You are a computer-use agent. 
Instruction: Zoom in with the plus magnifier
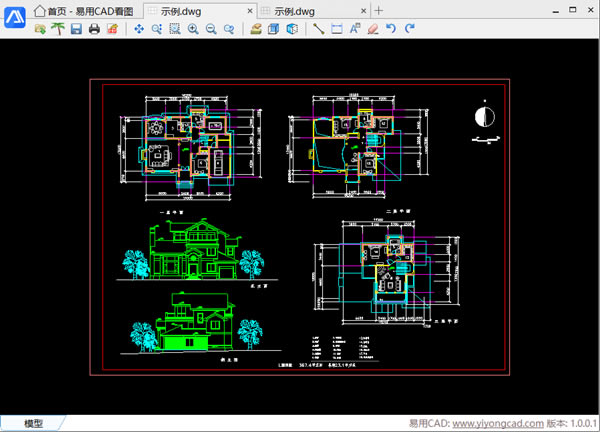click(193, 29)
